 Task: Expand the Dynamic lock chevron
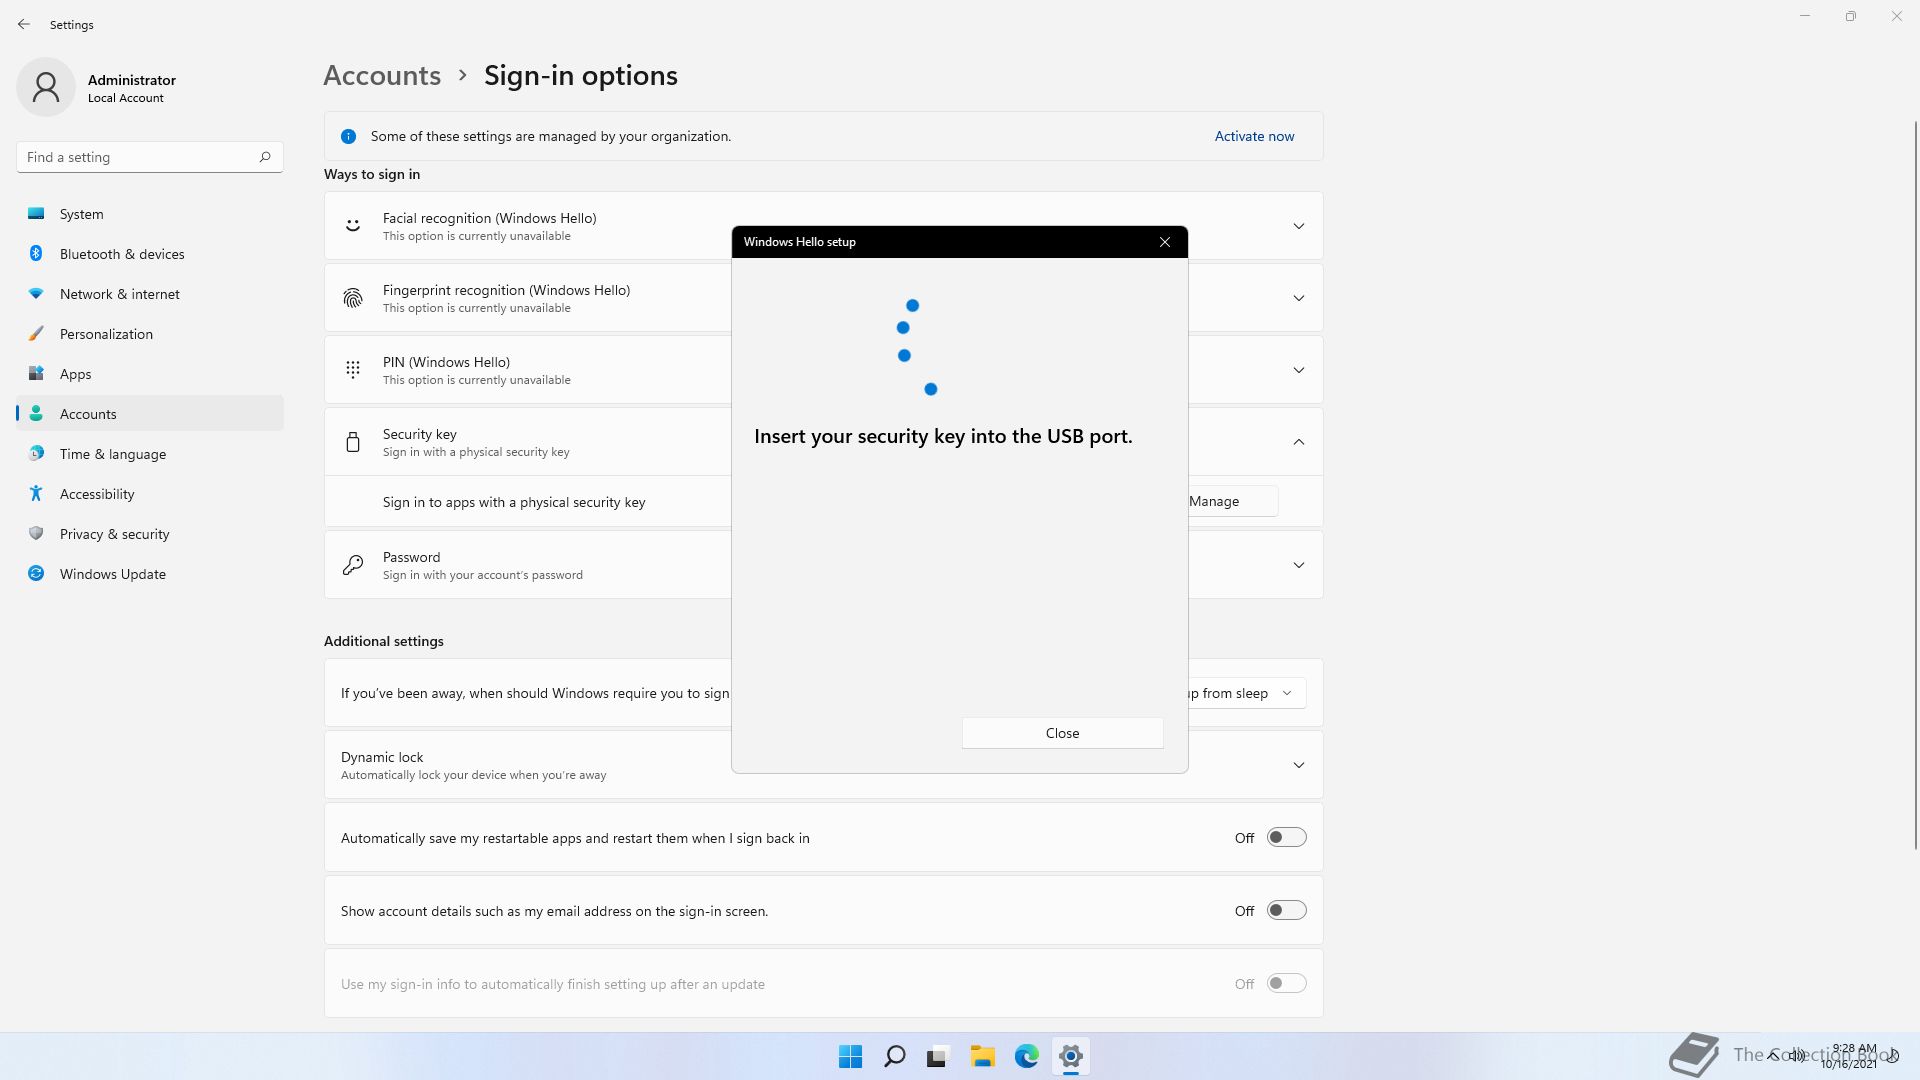tap(1299, 765)
